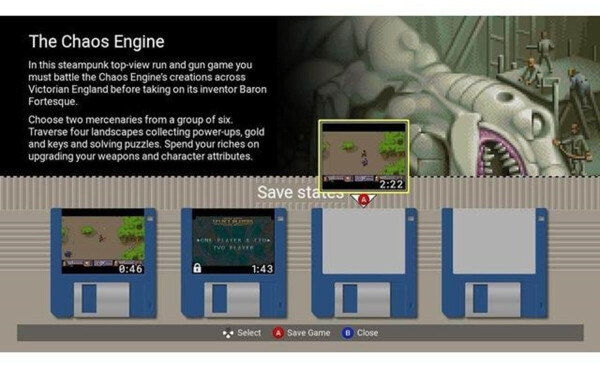Click the blank label of third floppy
The image size is (600, 369).
pos(364,241)
